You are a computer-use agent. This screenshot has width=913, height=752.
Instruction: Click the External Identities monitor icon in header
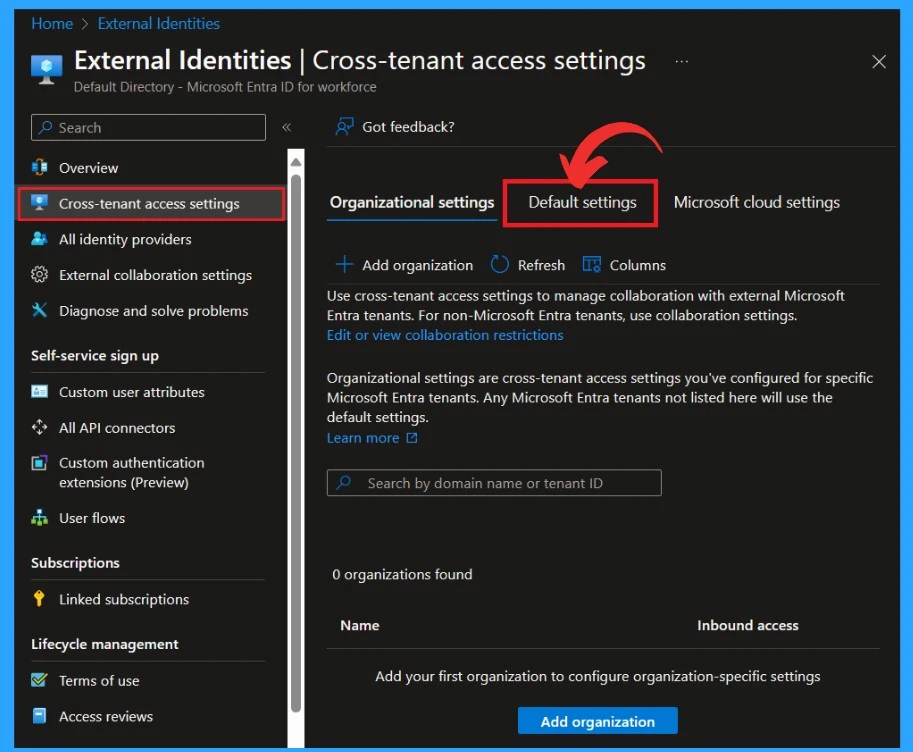pos(47,70)
